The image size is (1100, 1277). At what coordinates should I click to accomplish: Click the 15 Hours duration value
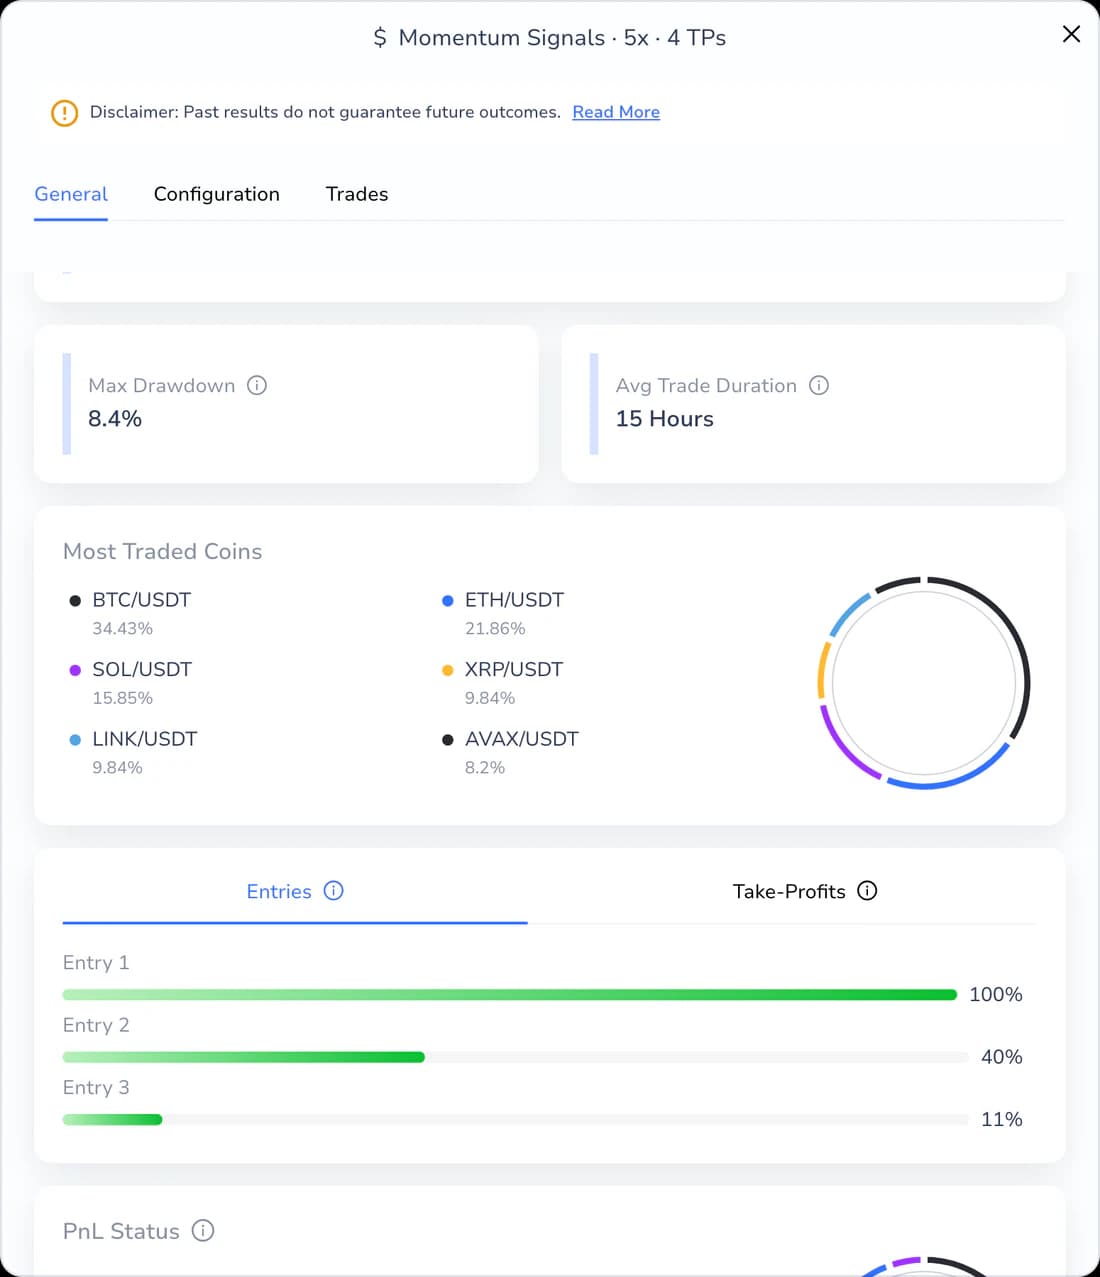coord(665,419)
